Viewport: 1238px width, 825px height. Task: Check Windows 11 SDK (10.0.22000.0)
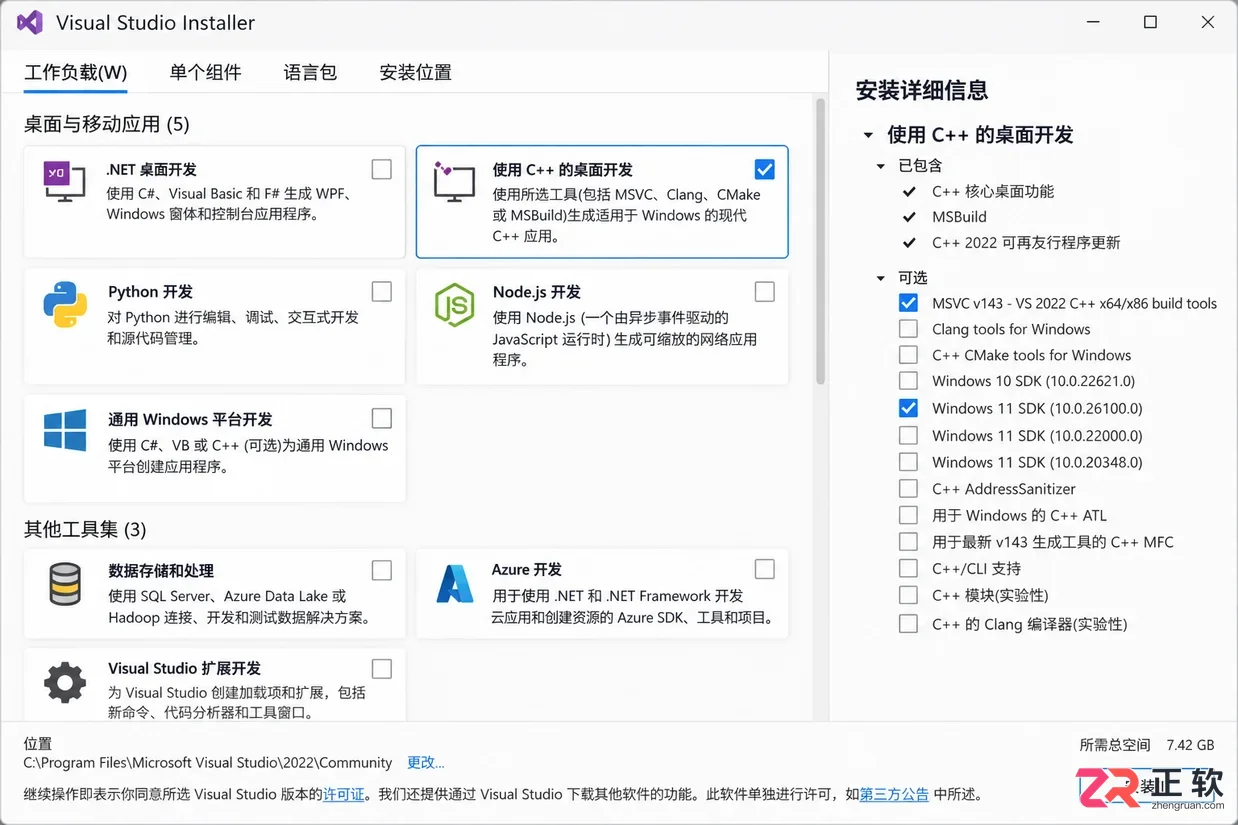point(908,435)
